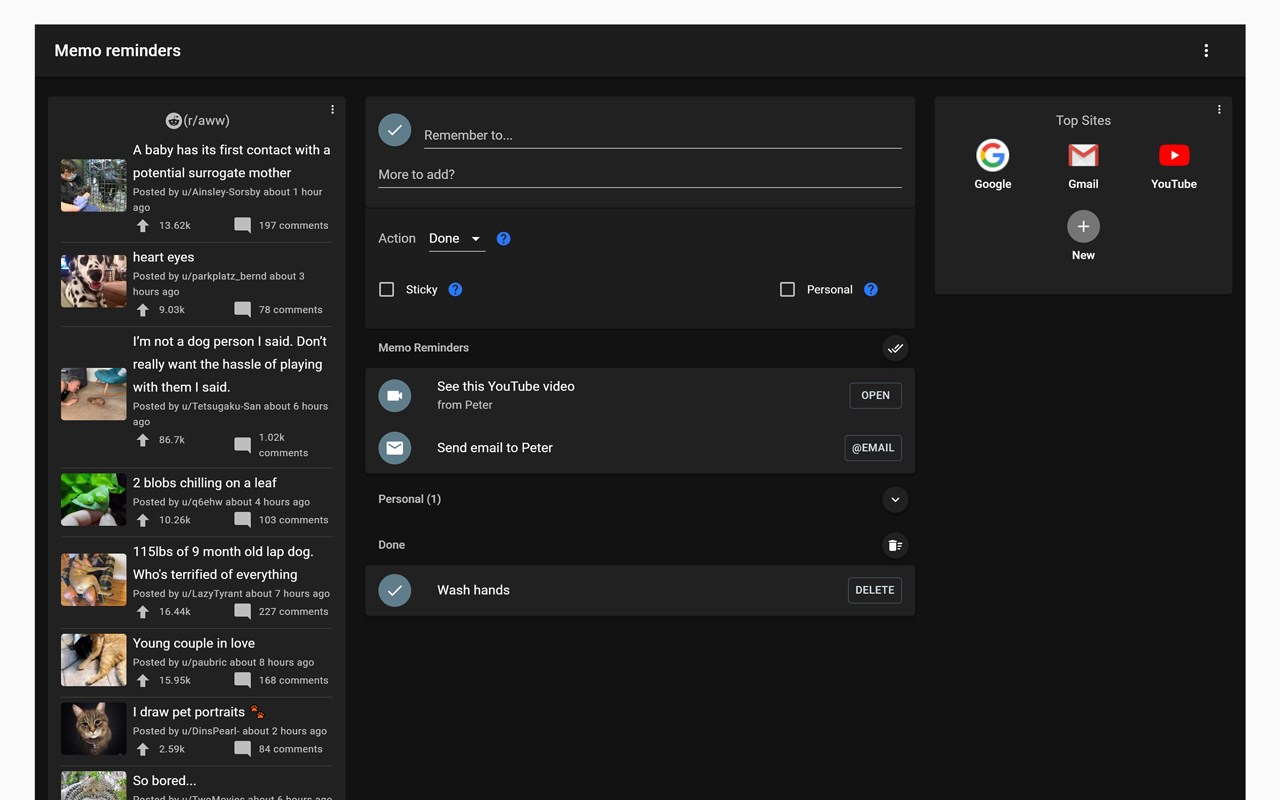Click '1.02k comments' on dog person post
Image resolution: width=1280 pixels, height=800 pixels.
[x=284, y=445]
